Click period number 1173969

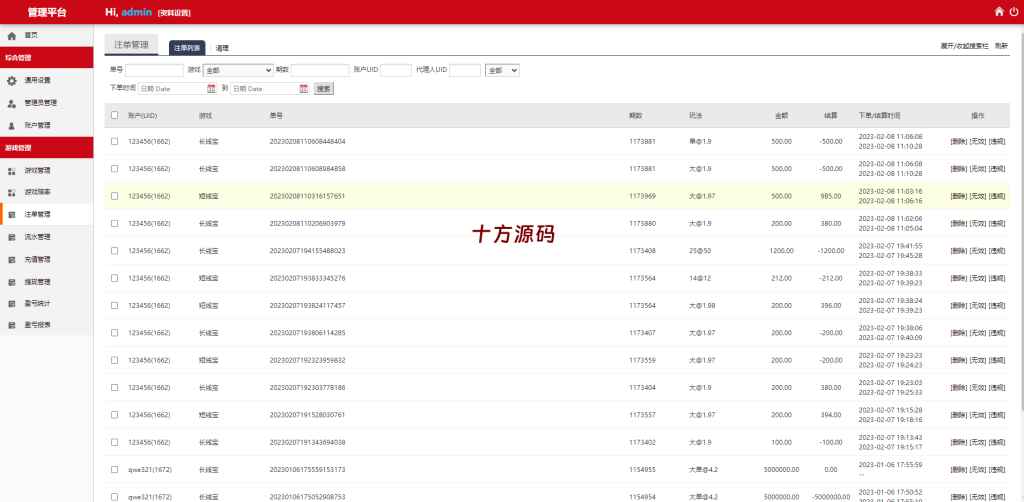(x=643, y=196)
